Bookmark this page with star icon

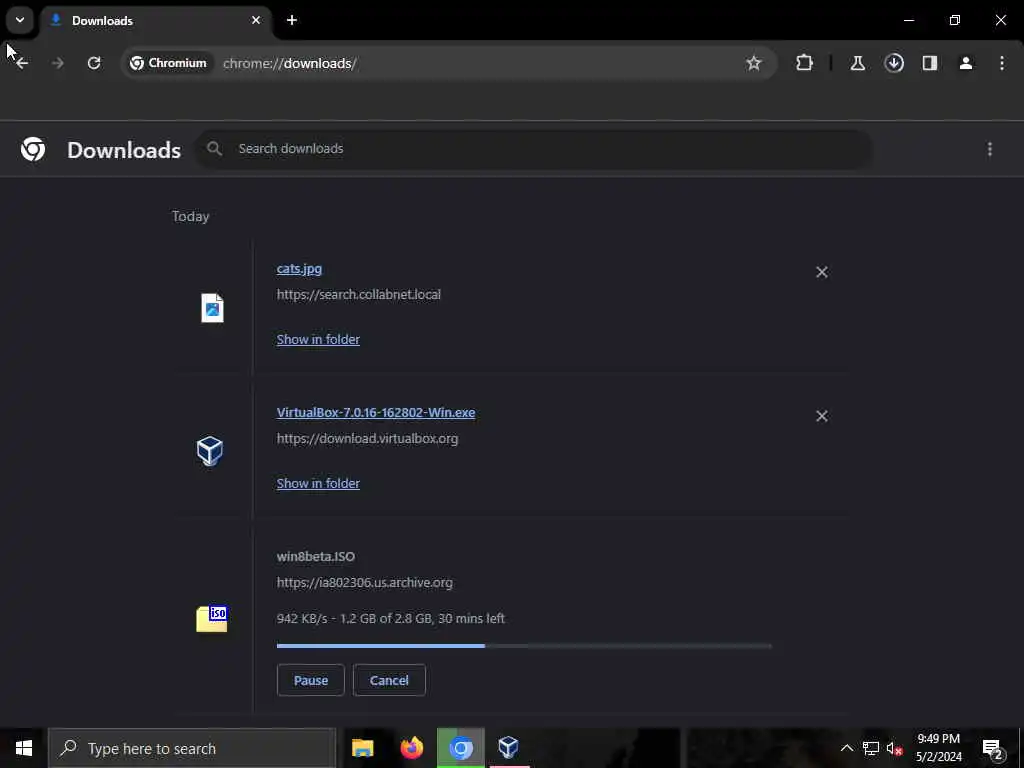754,63
